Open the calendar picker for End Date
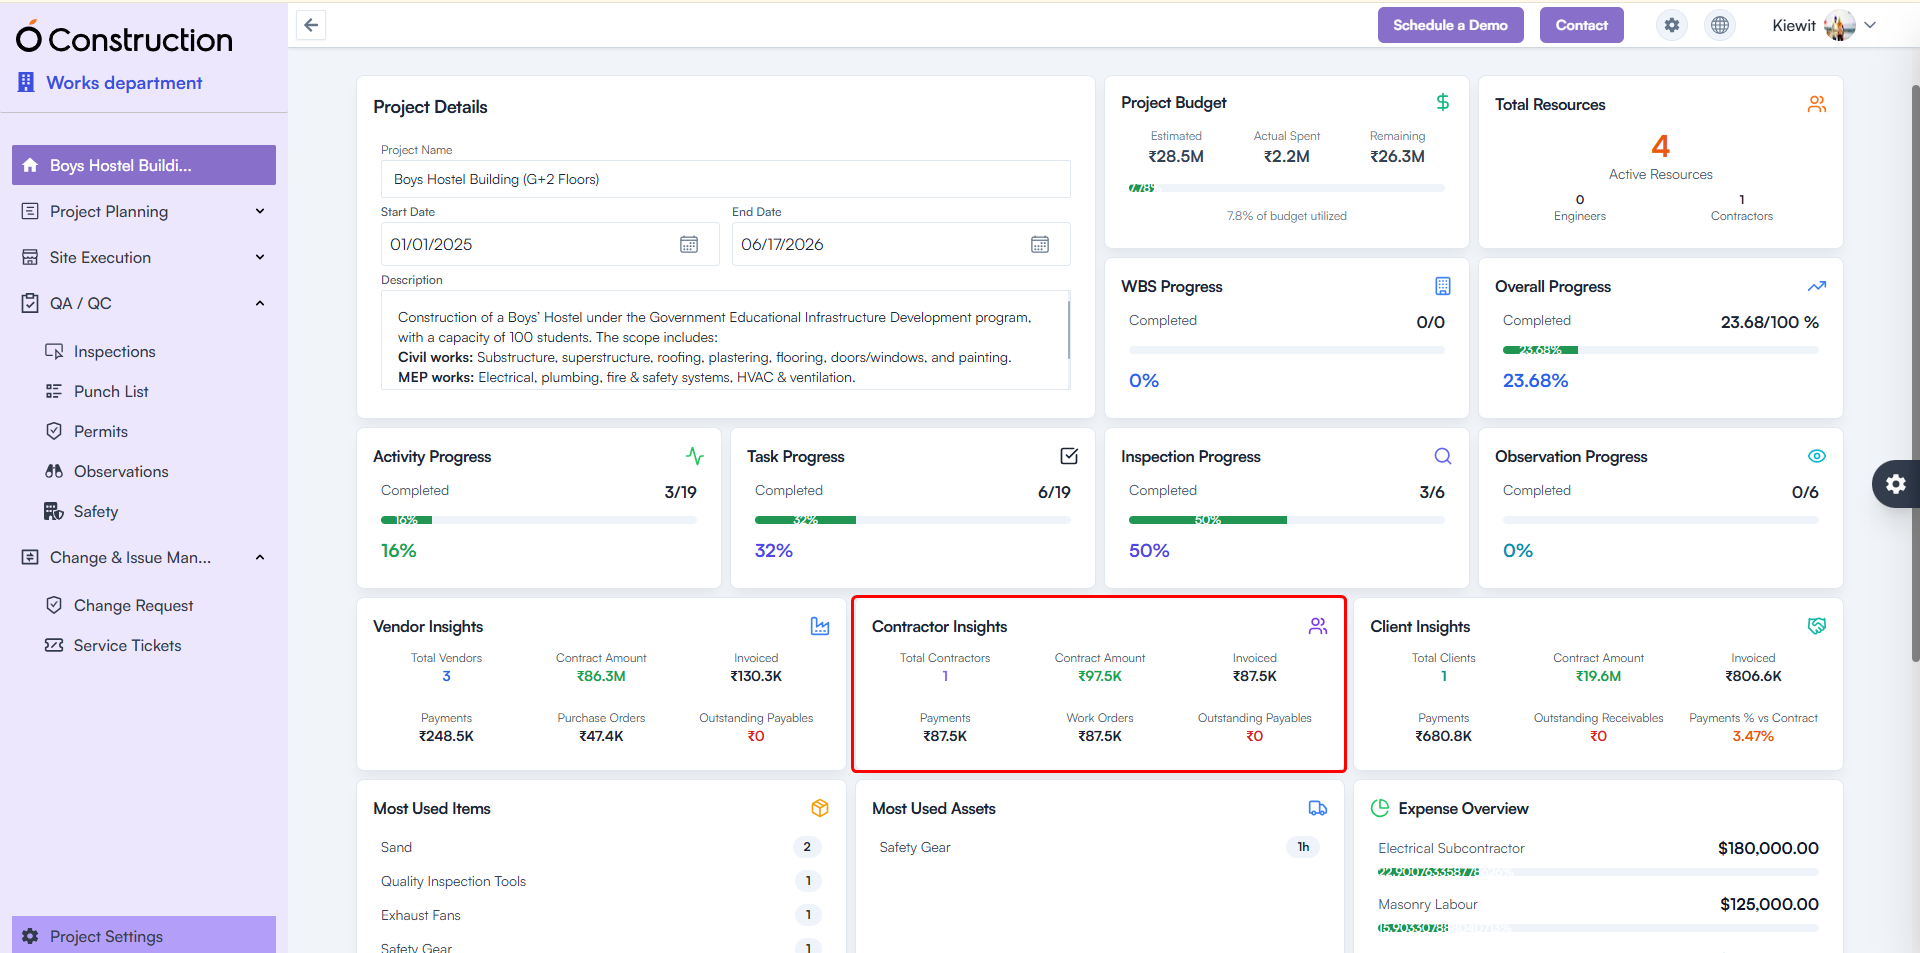This screenshot has height=953, width=1920. tap(1041, 244)
